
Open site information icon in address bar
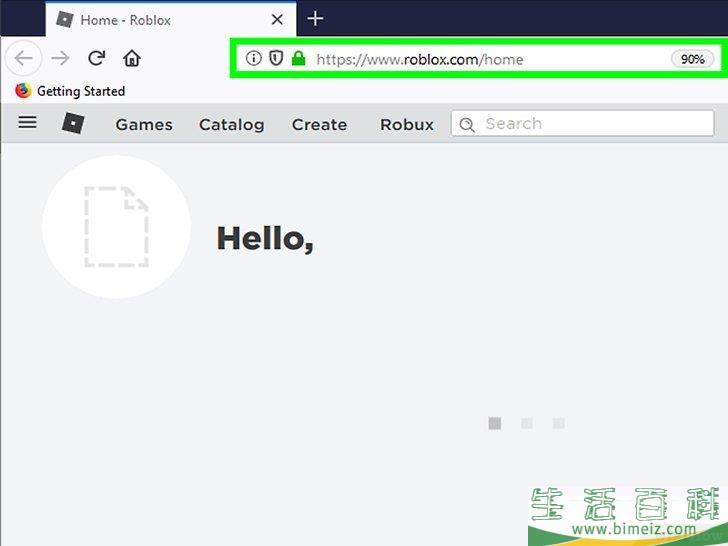pos(254,58)
